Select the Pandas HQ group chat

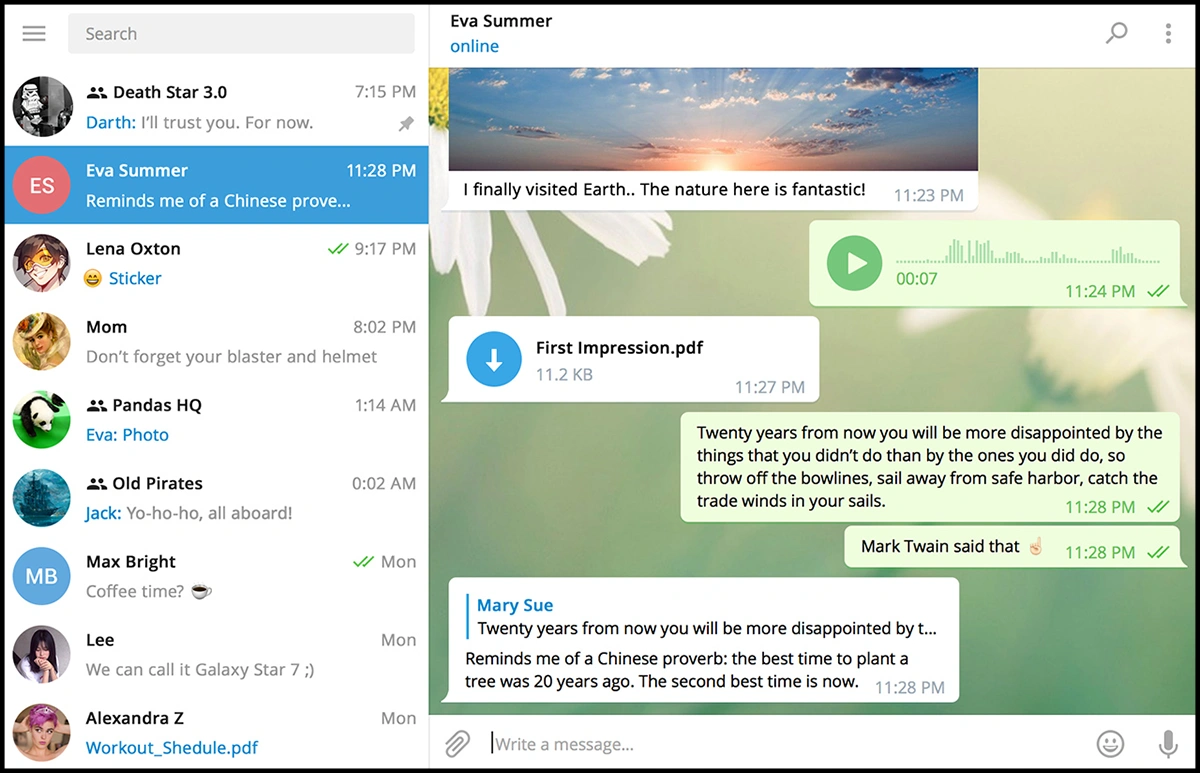216,420
